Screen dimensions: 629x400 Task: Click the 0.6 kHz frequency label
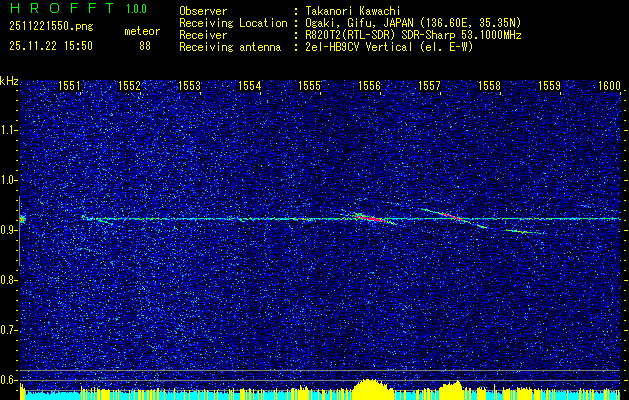[x=8, y=380]
